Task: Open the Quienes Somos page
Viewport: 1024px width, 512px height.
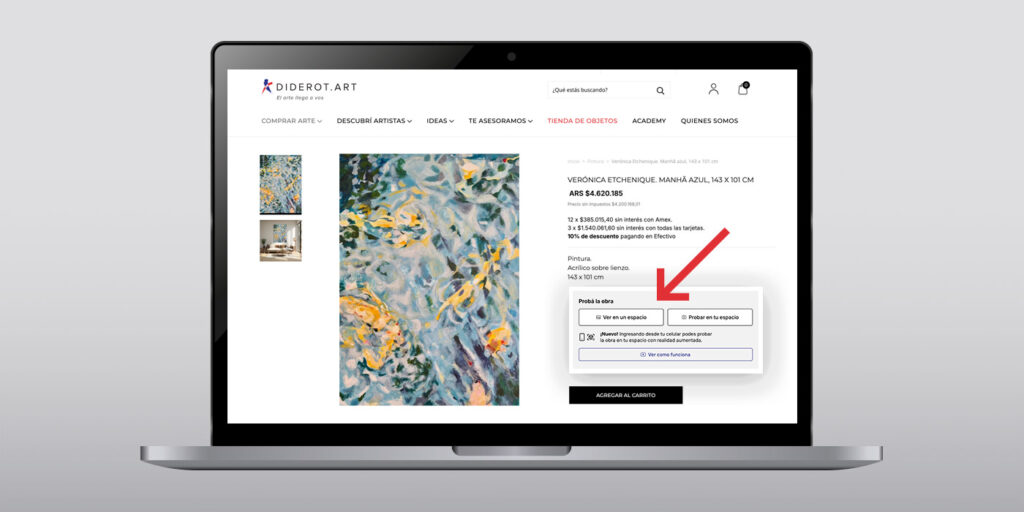Action: coord(709,121)
